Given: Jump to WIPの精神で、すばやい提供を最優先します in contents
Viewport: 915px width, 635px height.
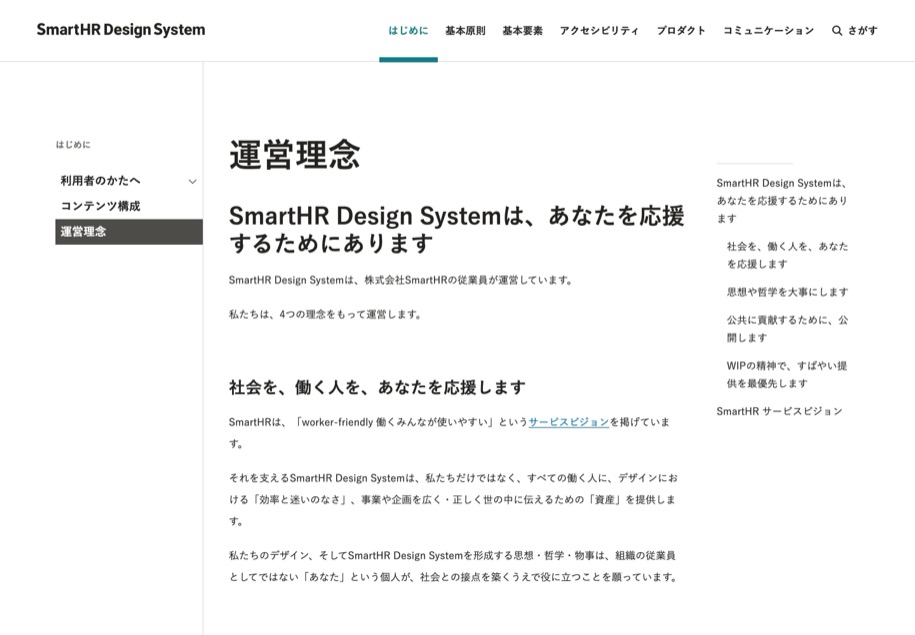Looking at the screenshot, I should pos(787,374).
